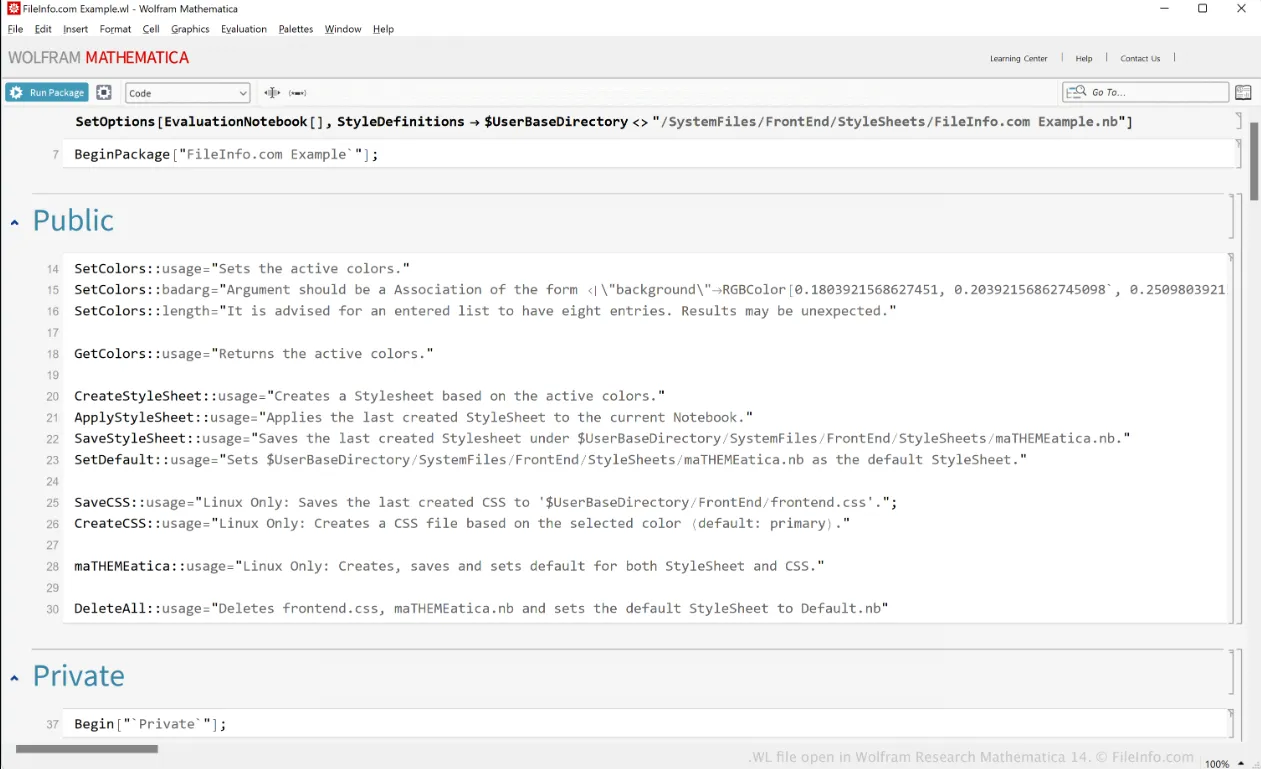
Task: Collapse the Private section
Action: (x=15, y=678)
